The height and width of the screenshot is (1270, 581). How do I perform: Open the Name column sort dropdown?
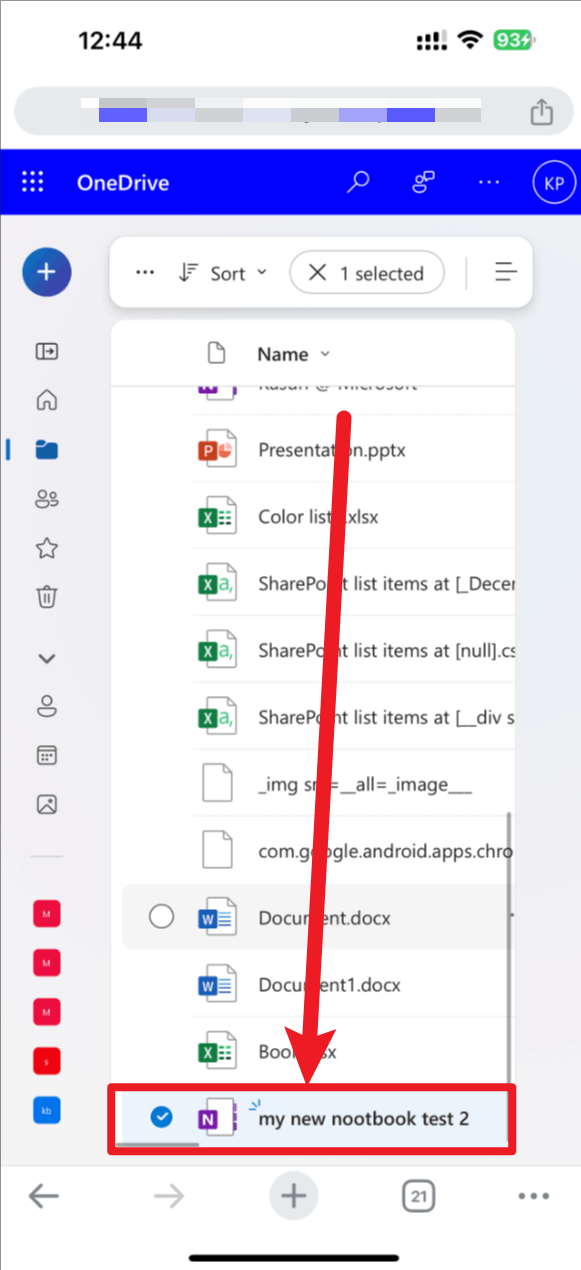point(294,354)
